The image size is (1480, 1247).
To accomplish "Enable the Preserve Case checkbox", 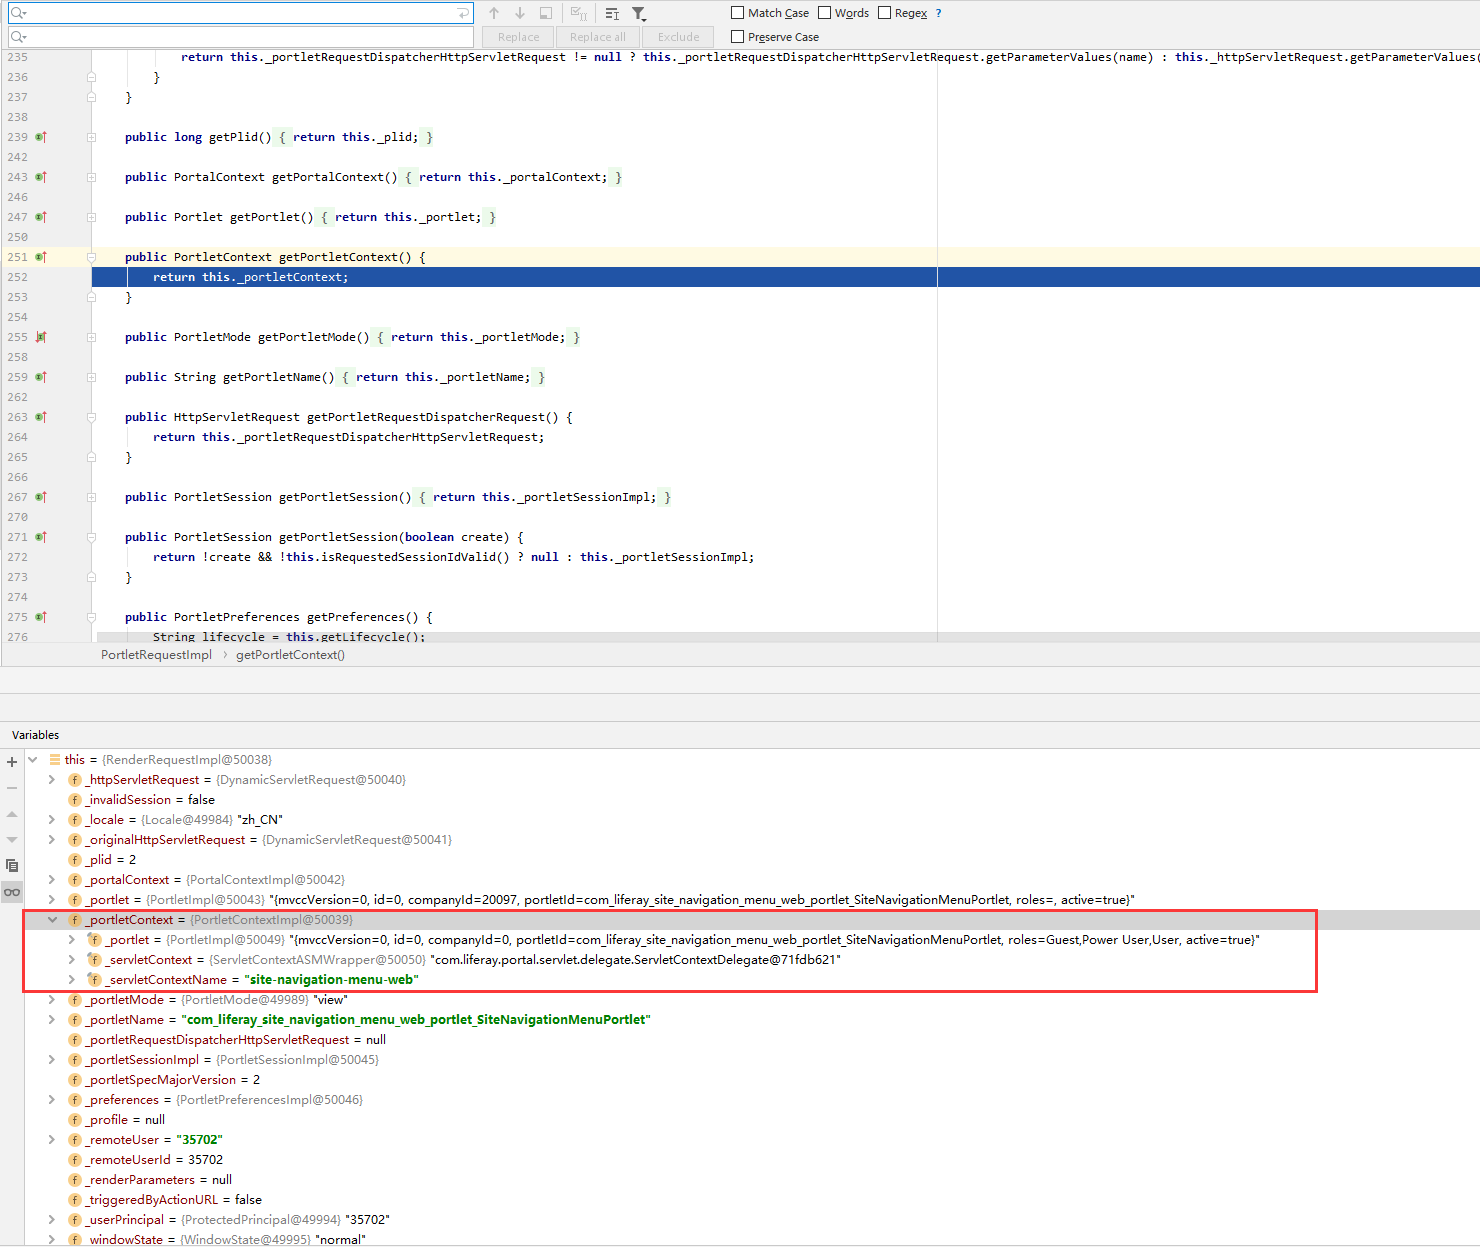I will click(738, 37).
